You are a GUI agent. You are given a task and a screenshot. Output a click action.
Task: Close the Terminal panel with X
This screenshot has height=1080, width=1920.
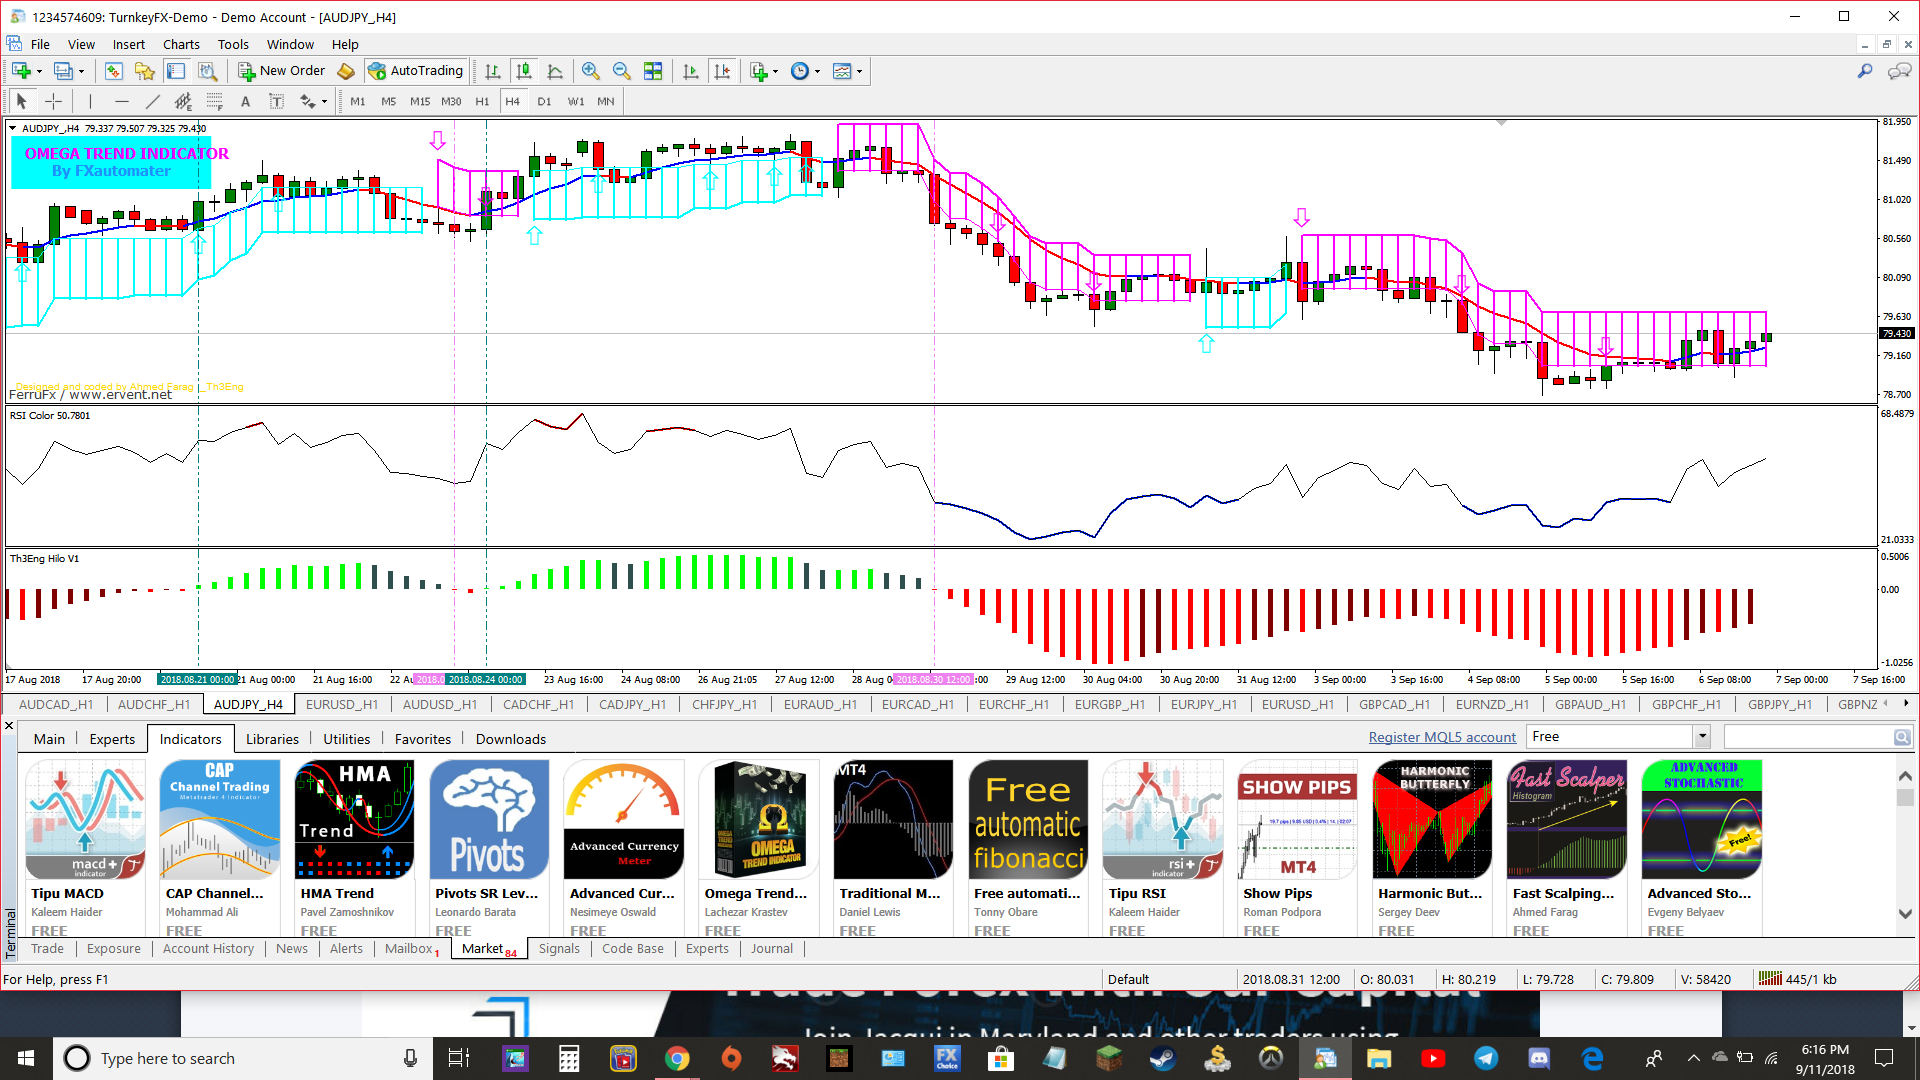[9, 725]
